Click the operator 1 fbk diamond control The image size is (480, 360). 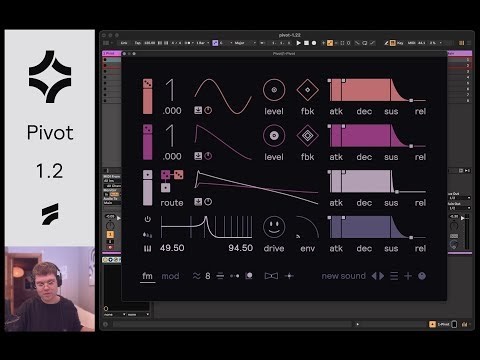pyautogui.click(x=307, y=90)
